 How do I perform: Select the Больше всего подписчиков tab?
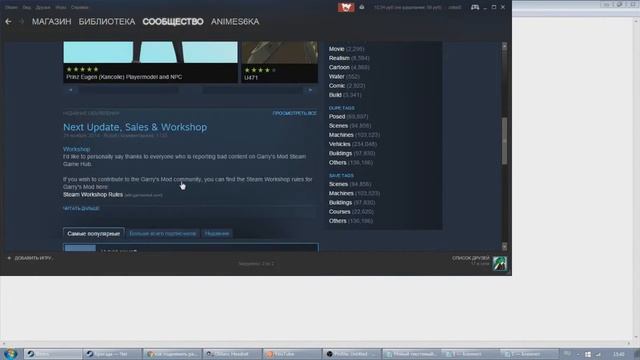[162, 233]
